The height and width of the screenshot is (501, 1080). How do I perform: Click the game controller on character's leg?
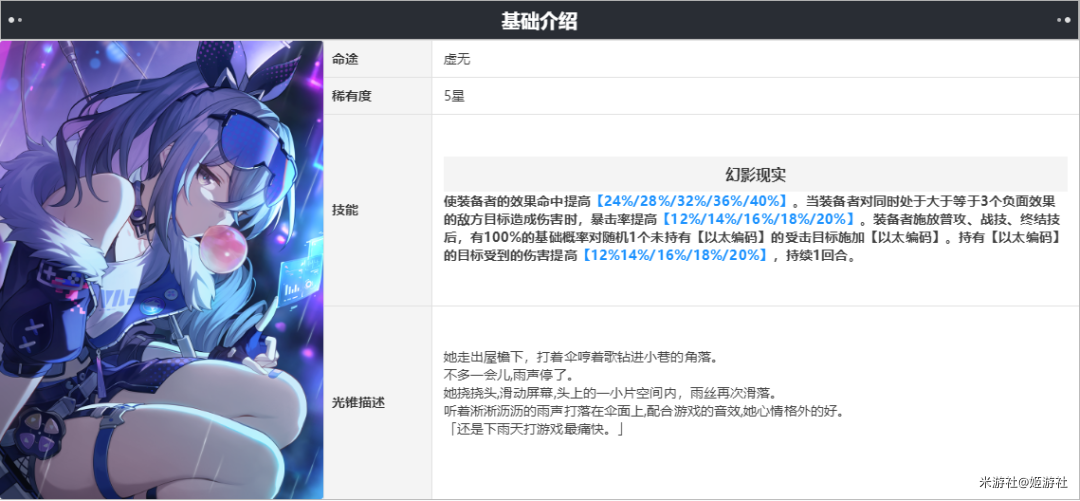(43, 431)
